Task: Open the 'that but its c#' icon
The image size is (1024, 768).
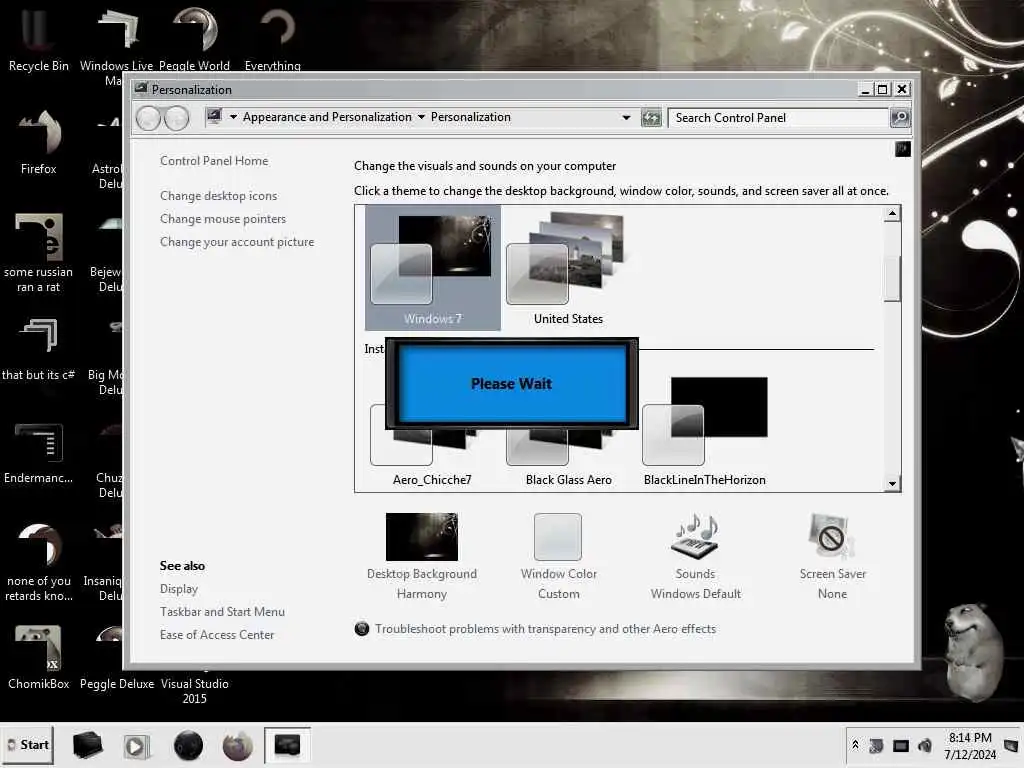Action: pyautogui.click(x=39, y=348)
